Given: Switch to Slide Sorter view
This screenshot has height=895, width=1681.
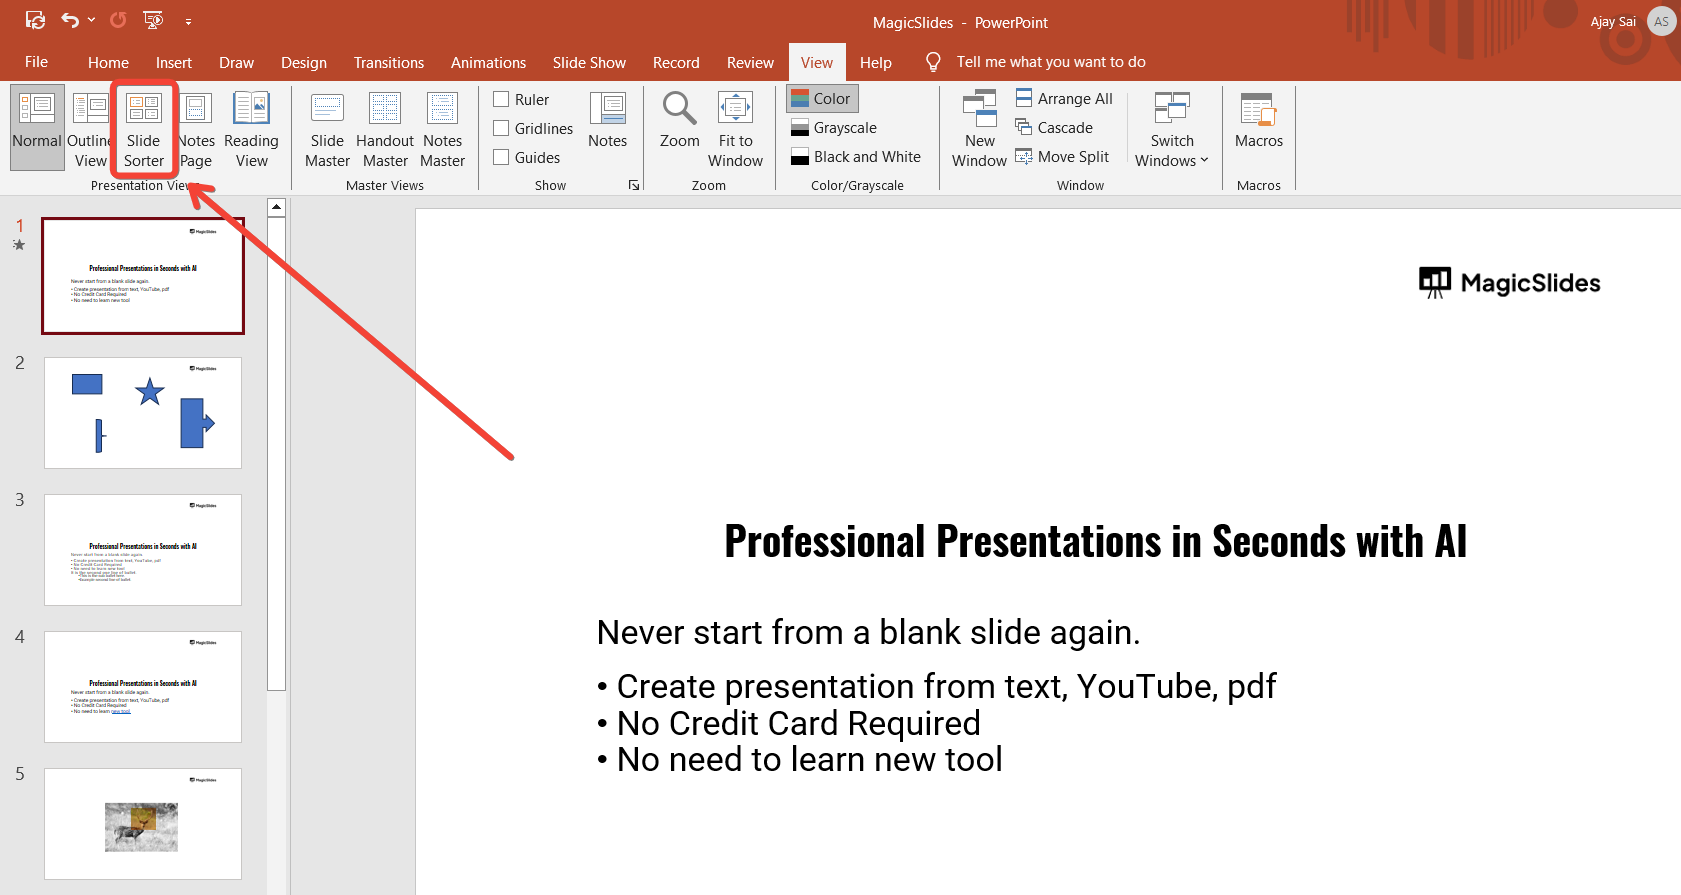Looking at the screenshot, I should click(x=143, y=130).
